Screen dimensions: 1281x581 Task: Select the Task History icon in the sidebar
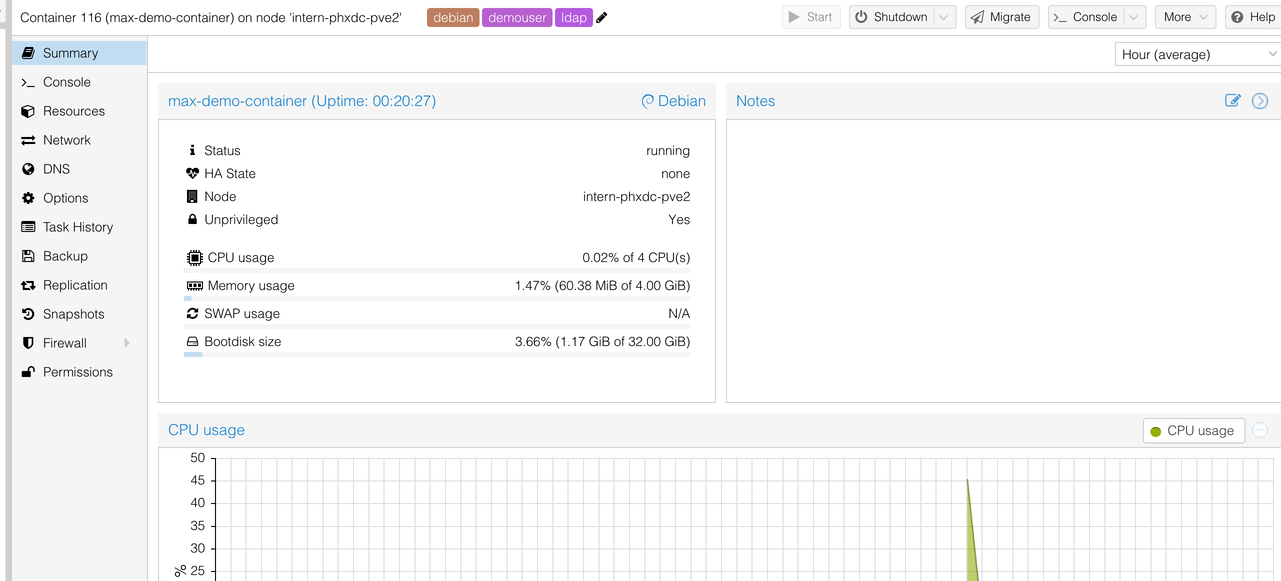click(x=27, y=227)
